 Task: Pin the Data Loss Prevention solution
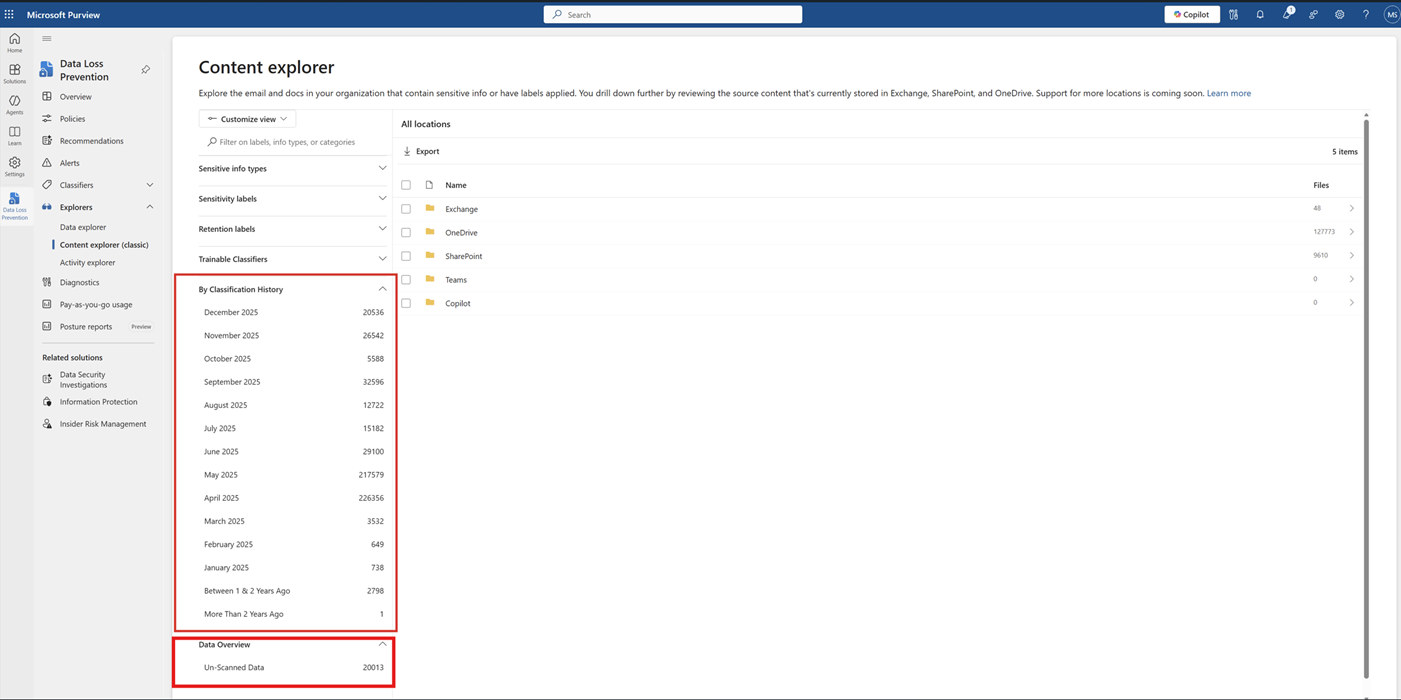(145, 70)
